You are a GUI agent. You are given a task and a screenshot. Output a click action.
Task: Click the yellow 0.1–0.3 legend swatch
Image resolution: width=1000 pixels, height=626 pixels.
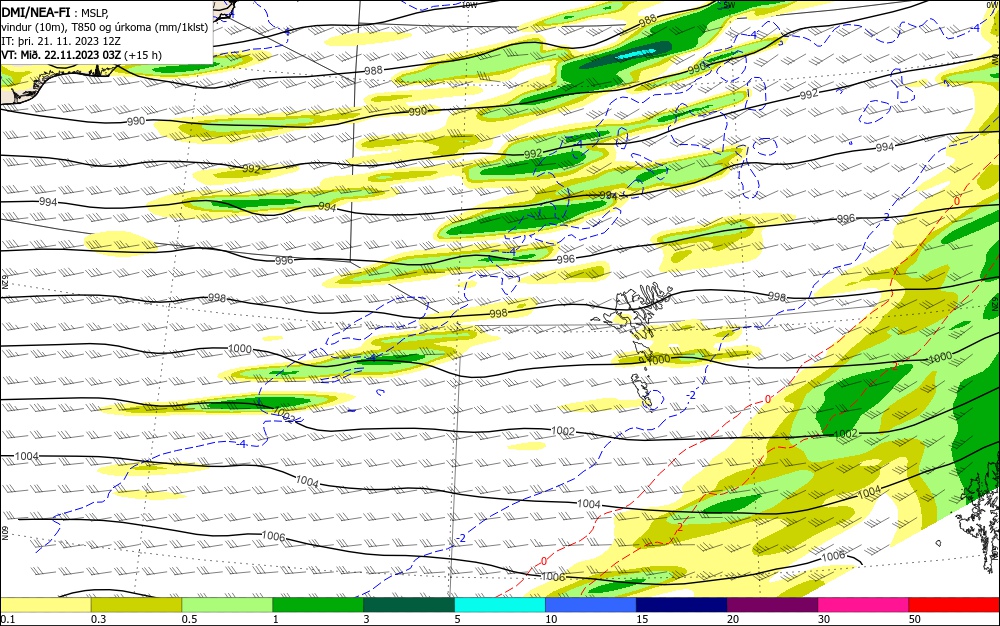click(x=45, y=605)
